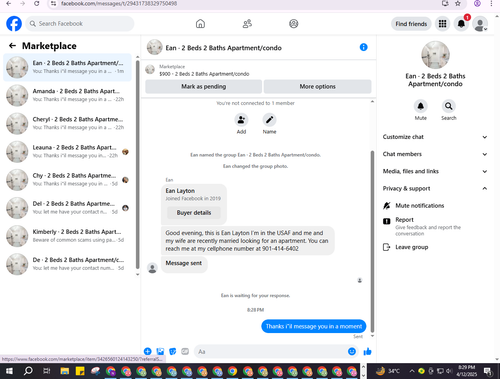Screen dimensions: 500x379
Task: Open Del conversation in list
Action: point(68,208)
